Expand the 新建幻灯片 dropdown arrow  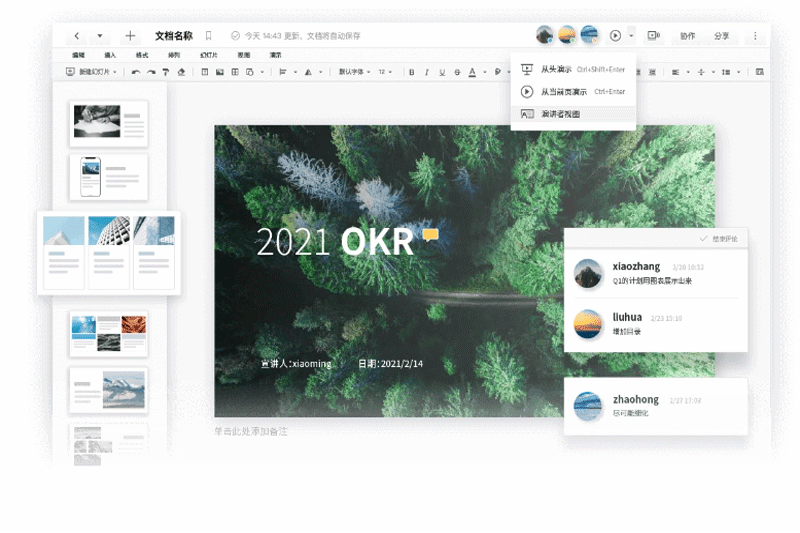tap(115, 72)
